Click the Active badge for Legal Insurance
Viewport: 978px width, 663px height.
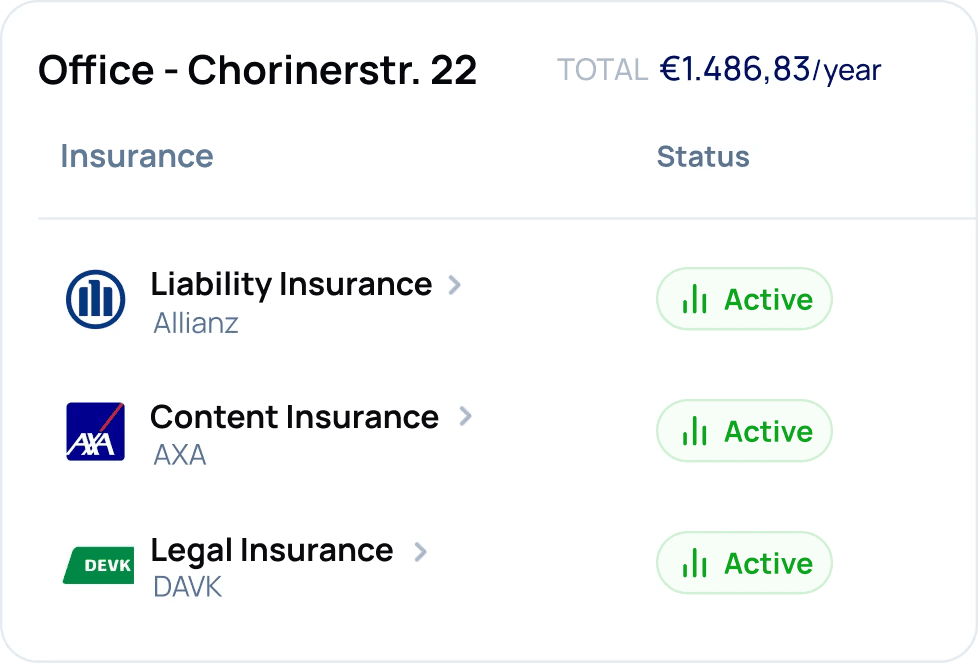coord(744,563)
